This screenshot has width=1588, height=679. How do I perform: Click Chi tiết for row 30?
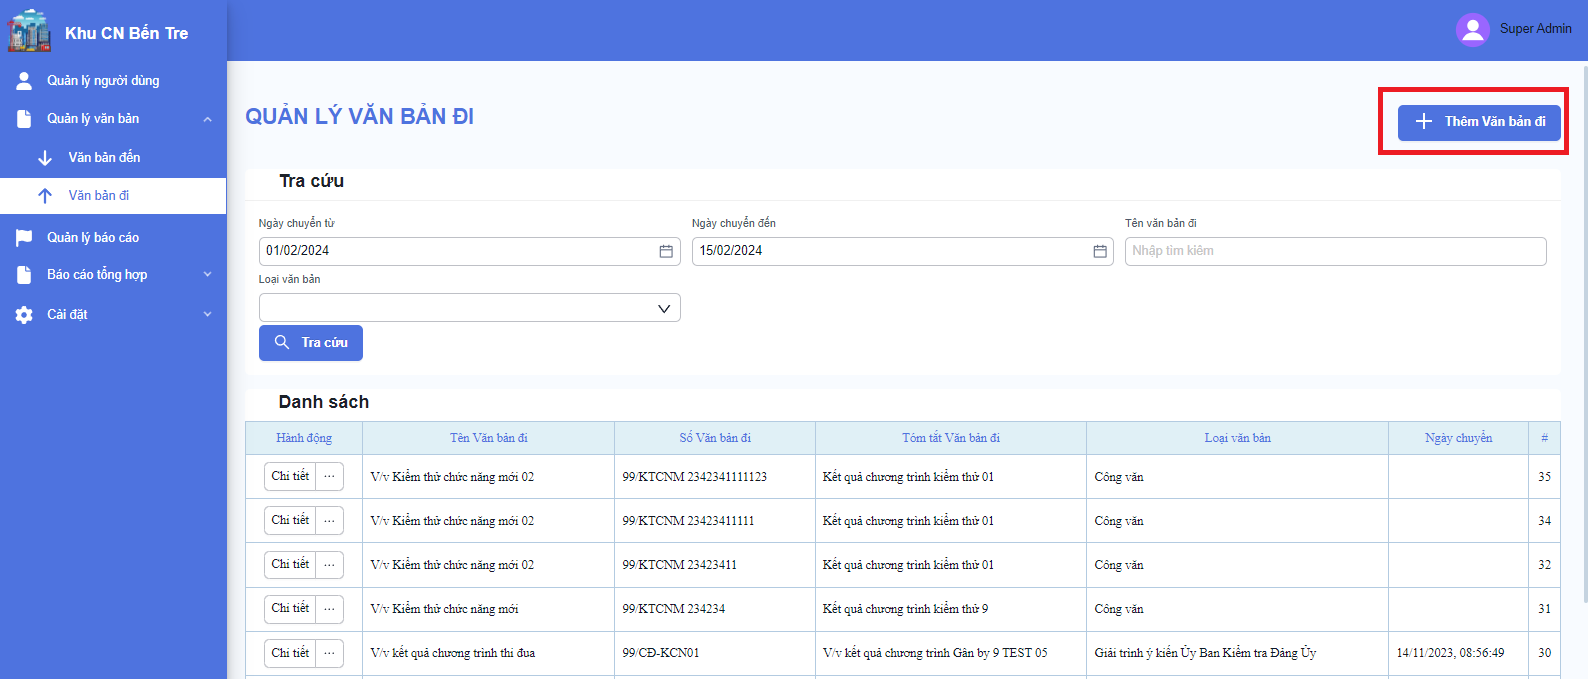290,653
